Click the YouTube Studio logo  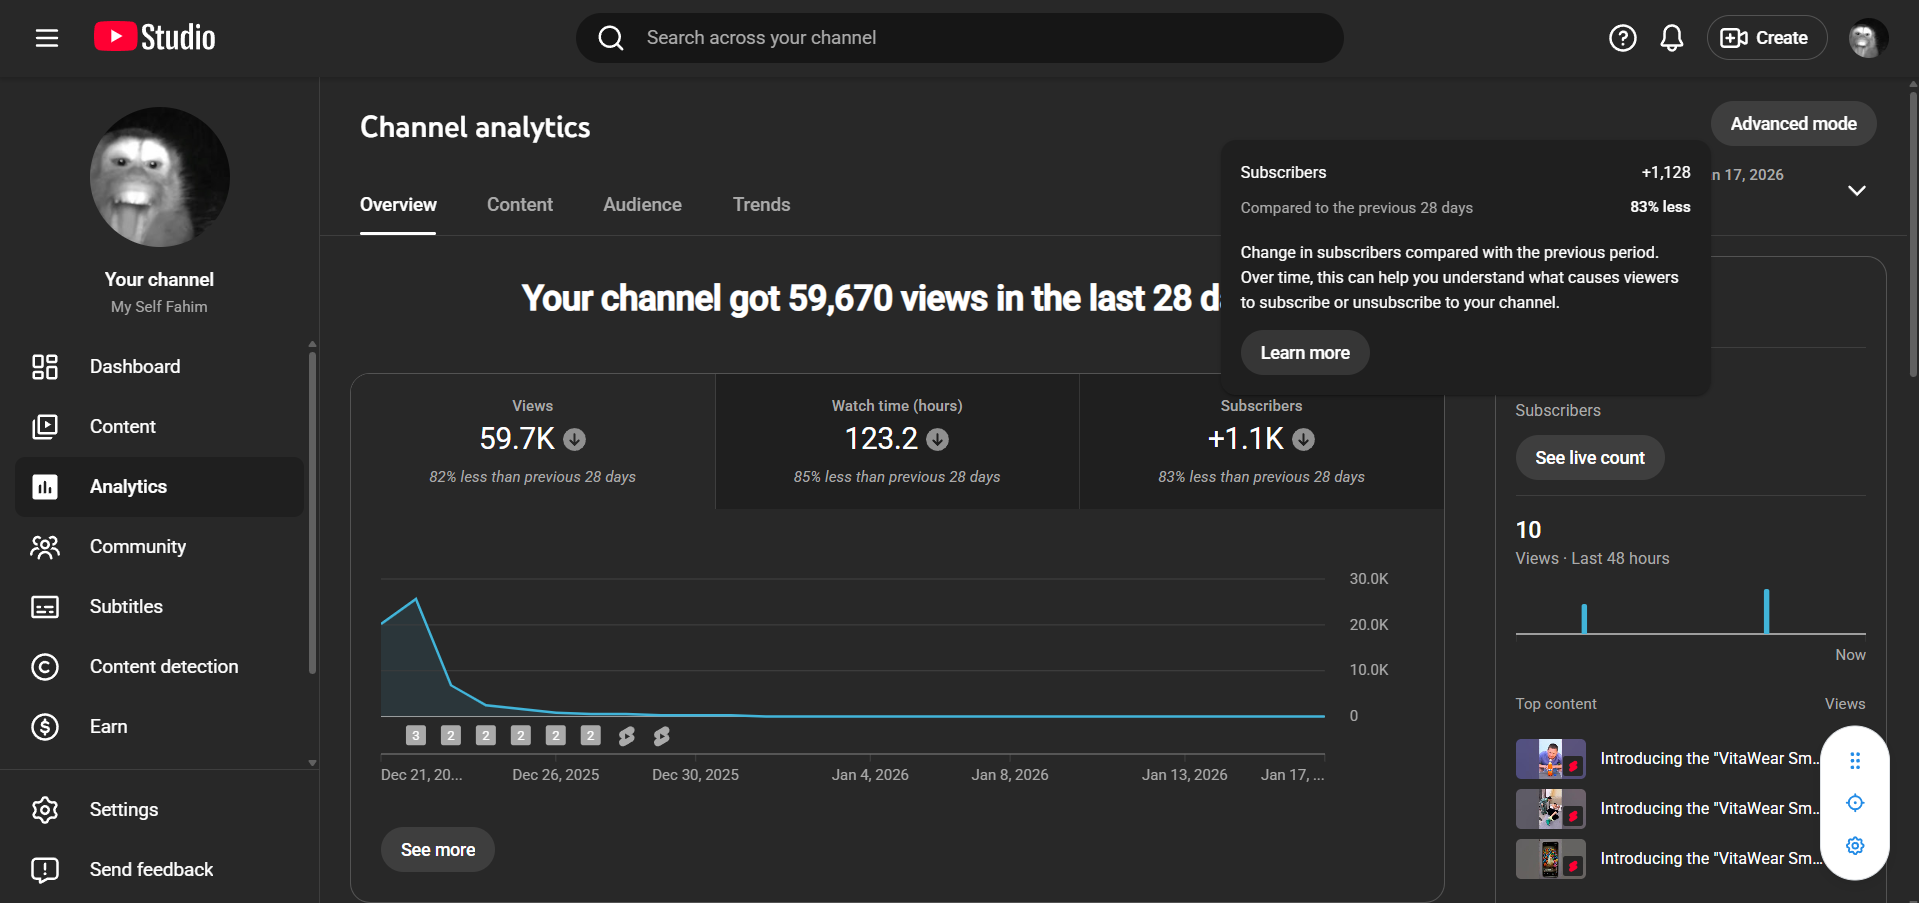click(155, 38)
